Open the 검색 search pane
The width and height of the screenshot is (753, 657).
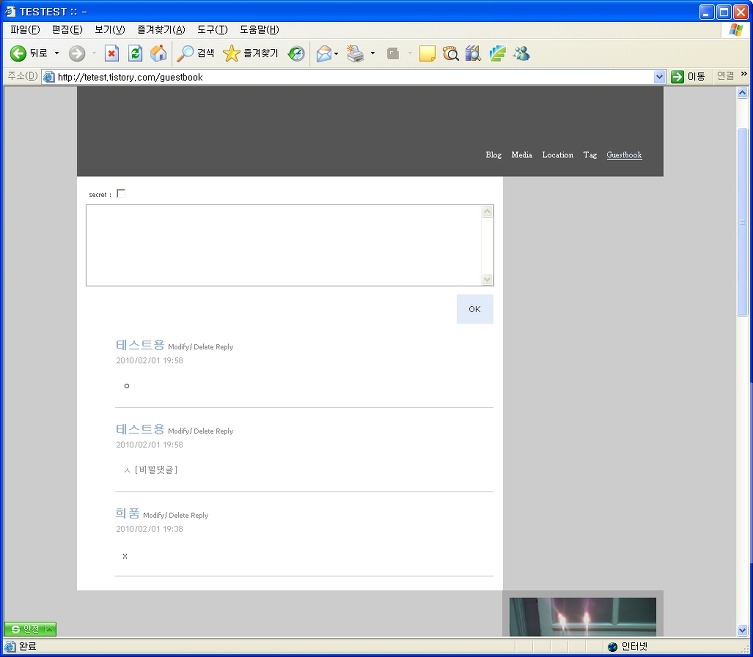tap(195, 53)
